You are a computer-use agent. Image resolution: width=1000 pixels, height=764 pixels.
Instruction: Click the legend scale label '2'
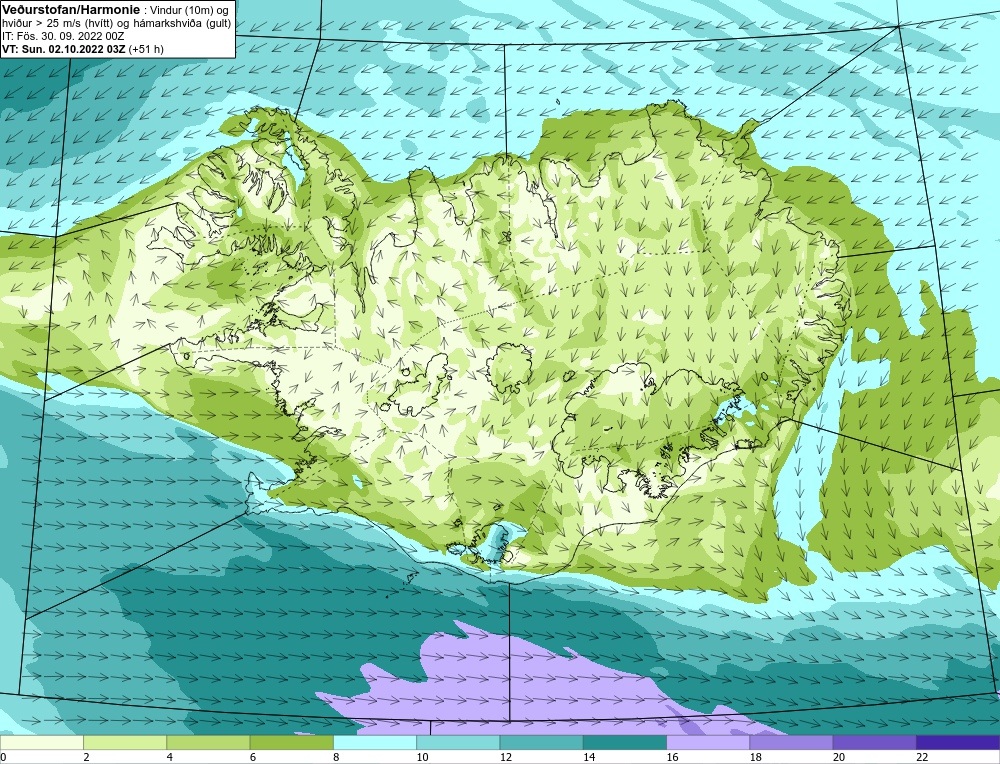point(87,757)
